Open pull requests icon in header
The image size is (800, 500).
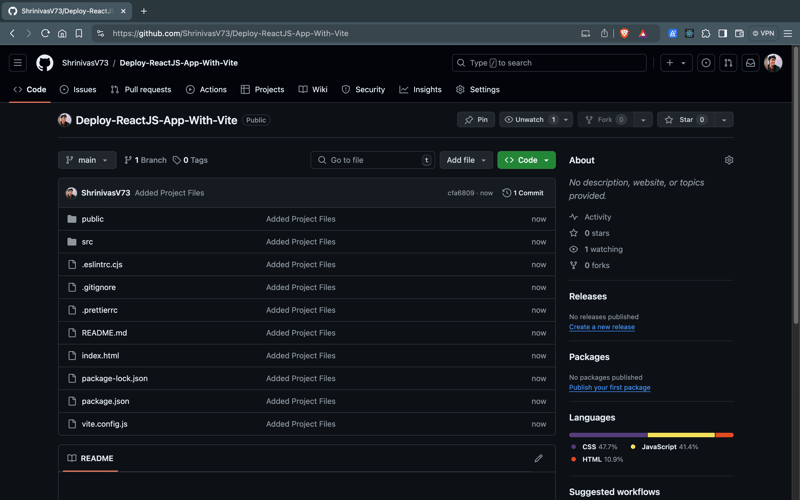point(728,63)
